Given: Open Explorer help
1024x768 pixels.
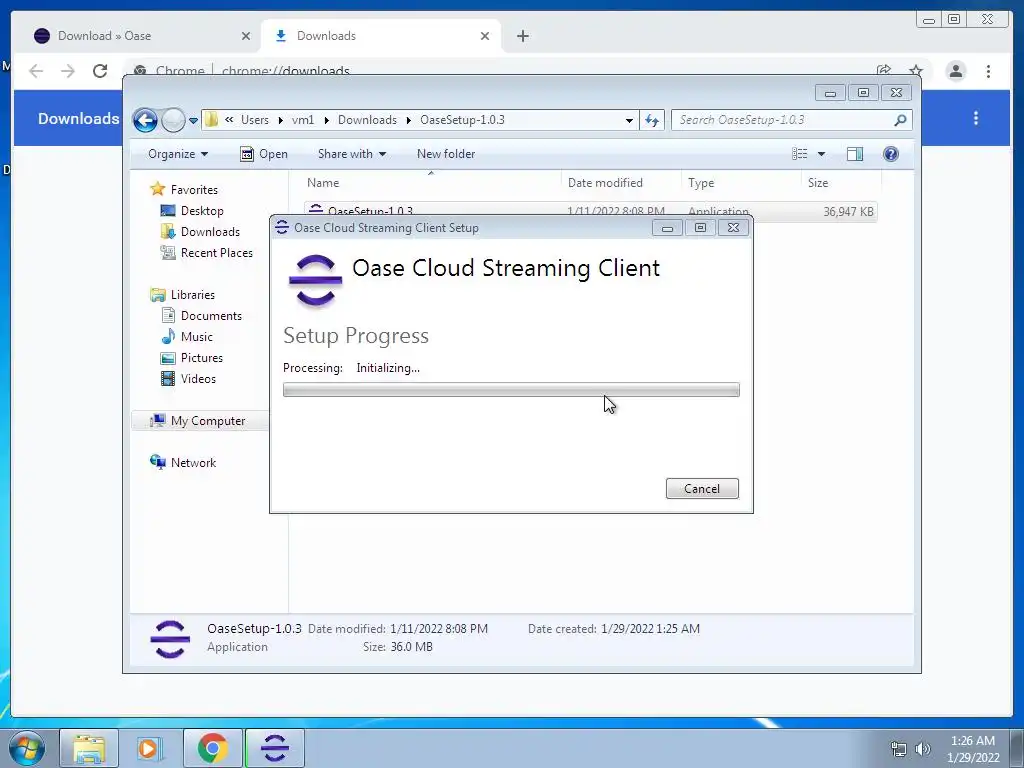Looking at the screenshot, I should click(x=891, y=154).
